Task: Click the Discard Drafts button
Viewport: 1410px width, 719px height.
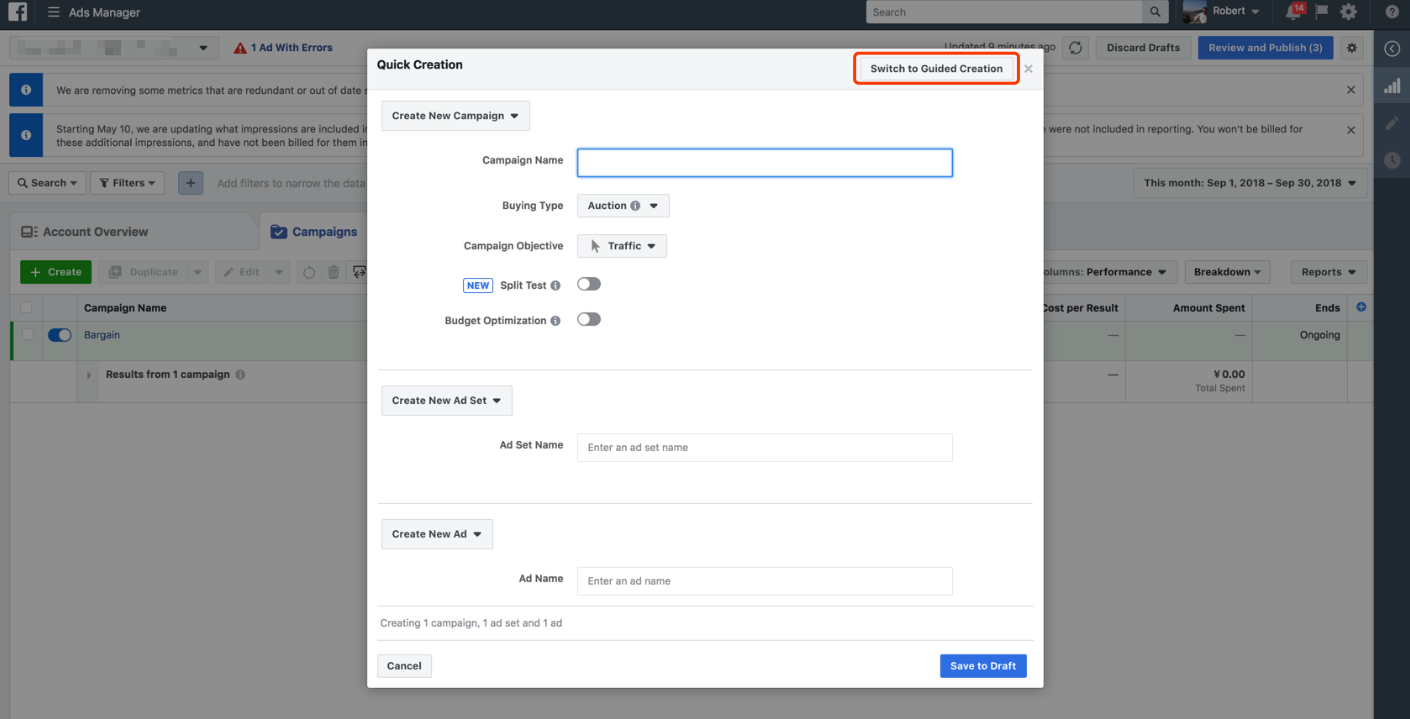Action: pos(1143,48)
